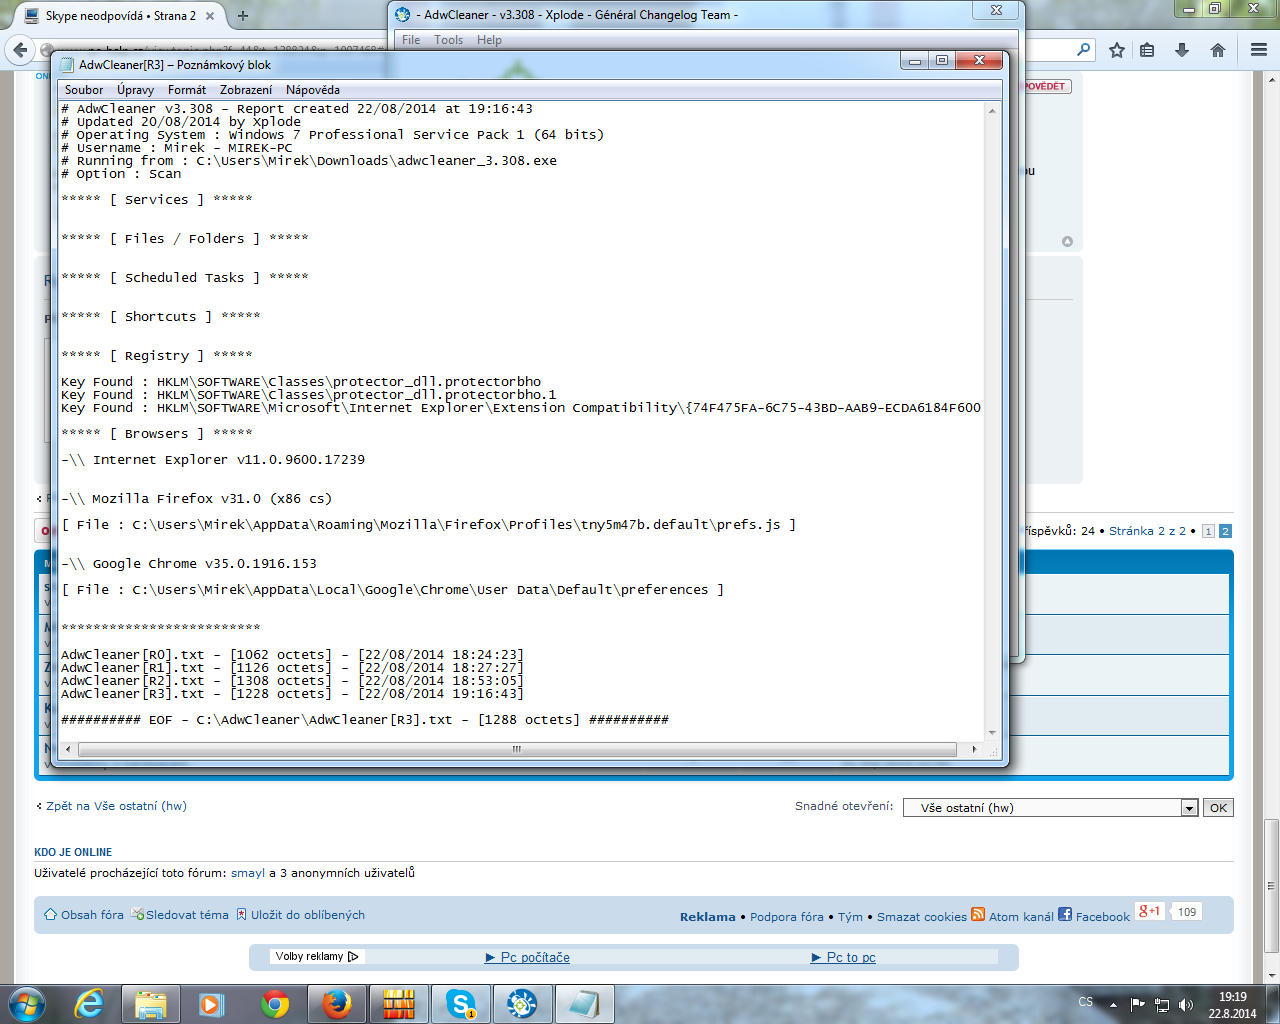
Task: Open the 'Pc počítače' ad link
Action: [535, 958]
